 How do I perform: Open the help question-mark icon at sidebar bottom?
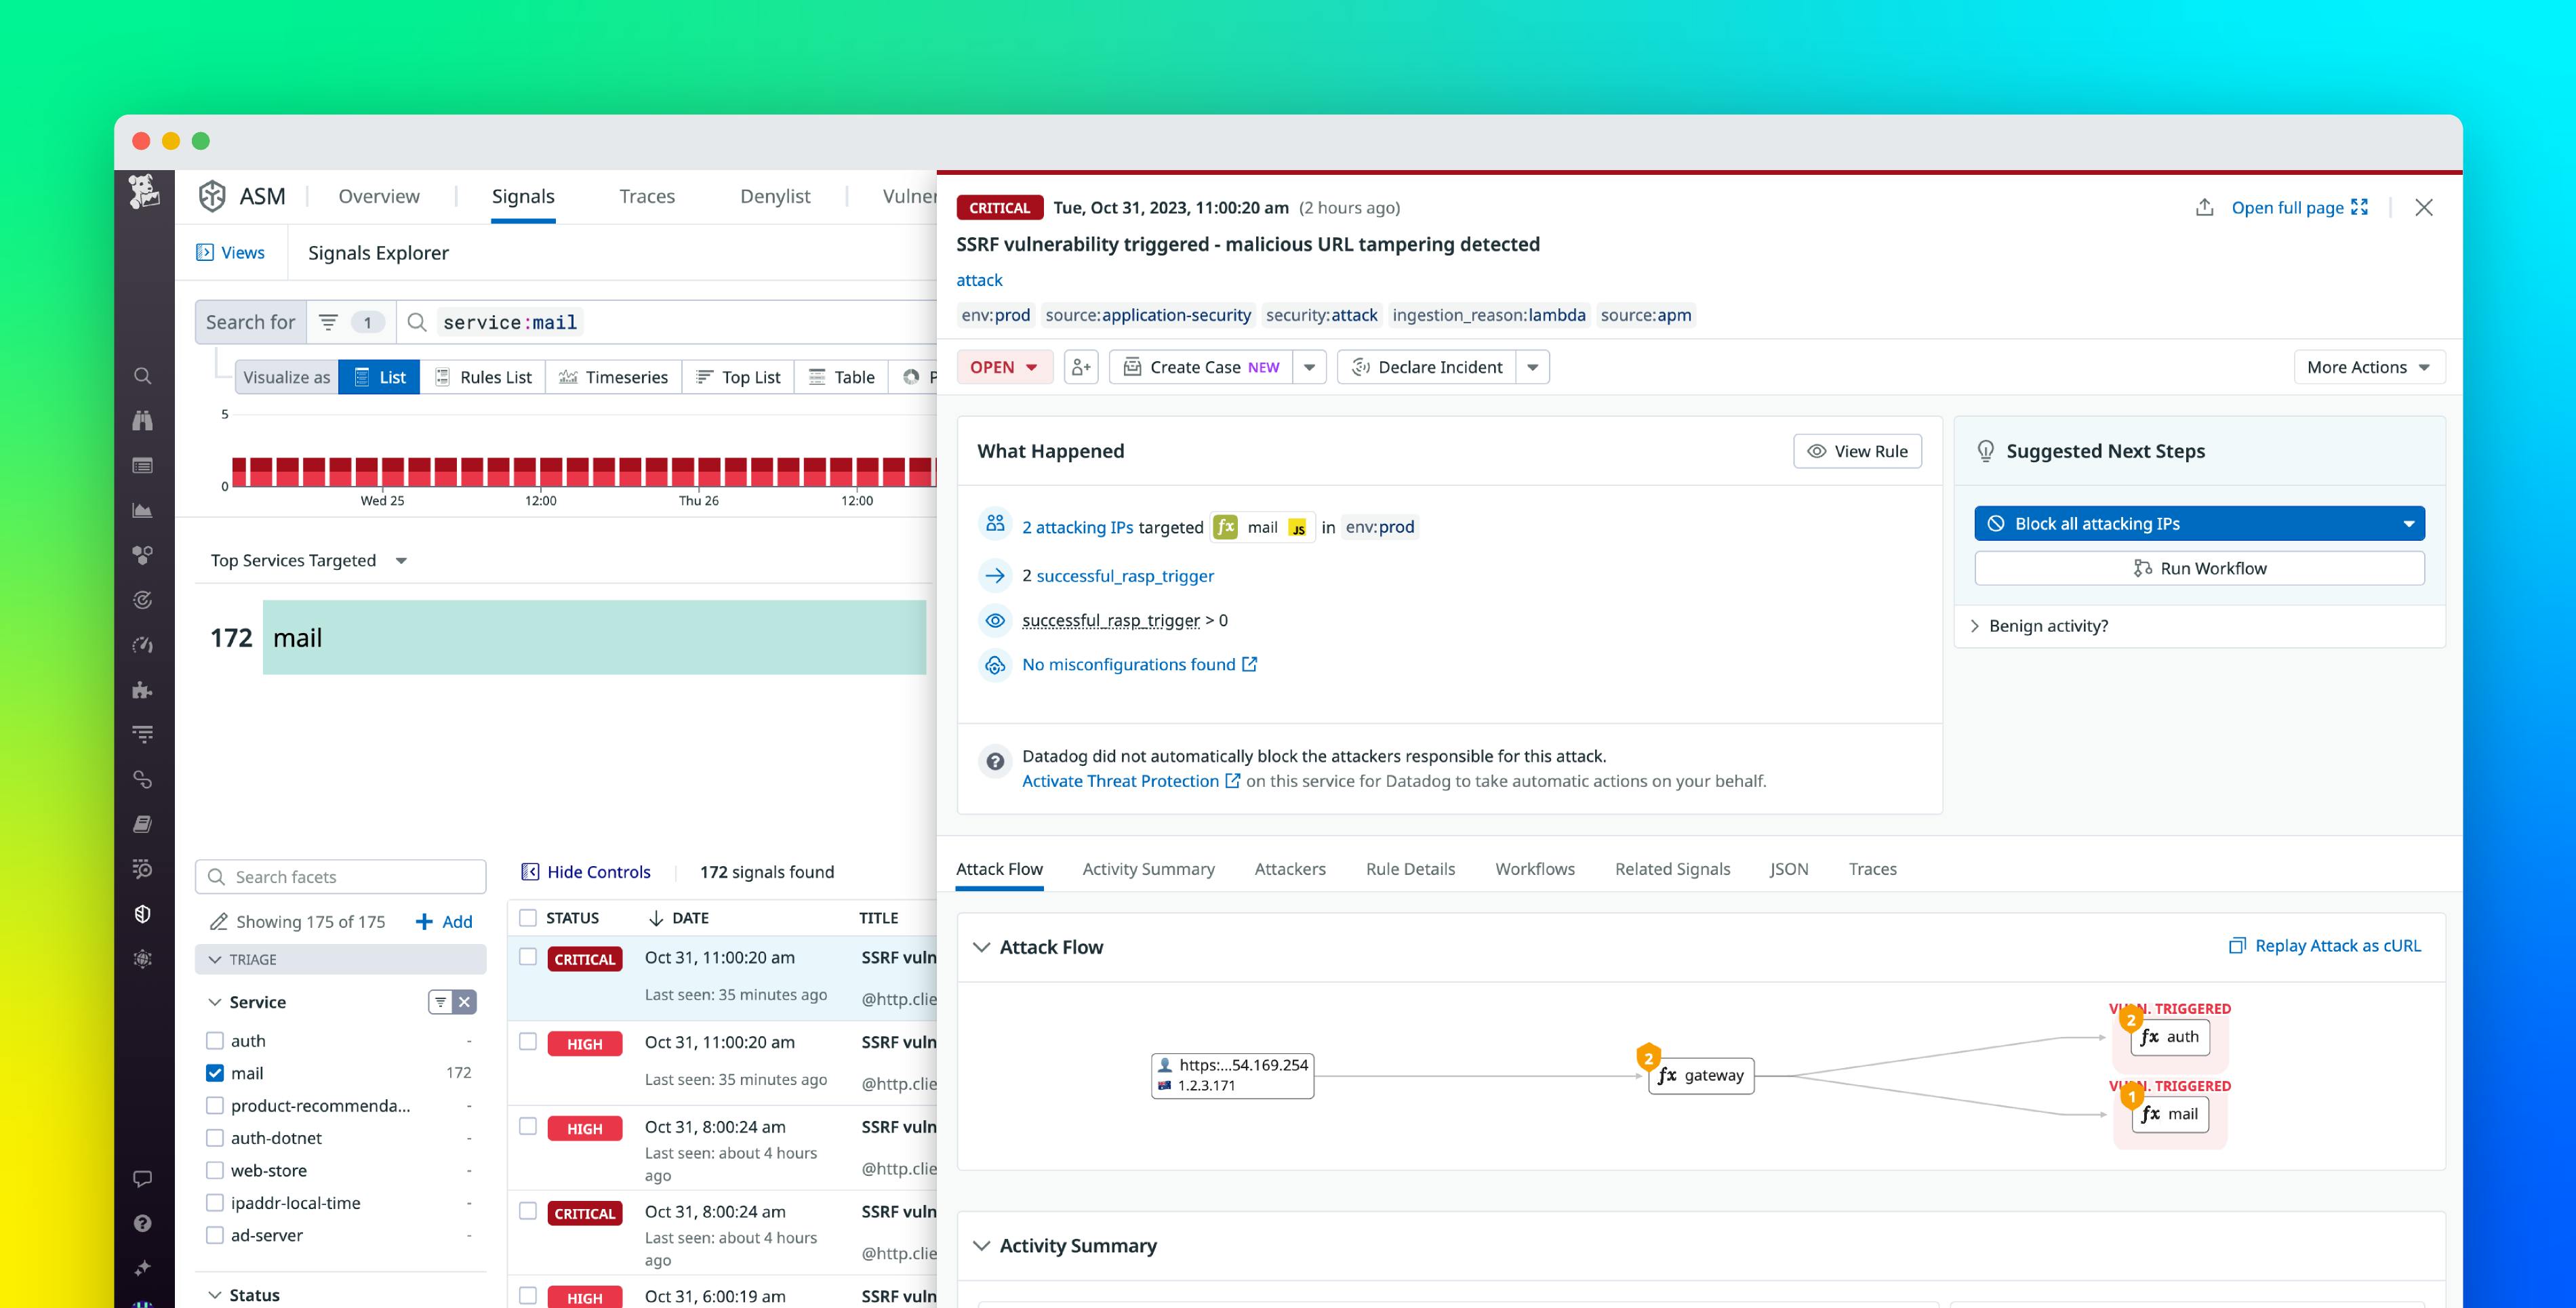[142, 1223]
